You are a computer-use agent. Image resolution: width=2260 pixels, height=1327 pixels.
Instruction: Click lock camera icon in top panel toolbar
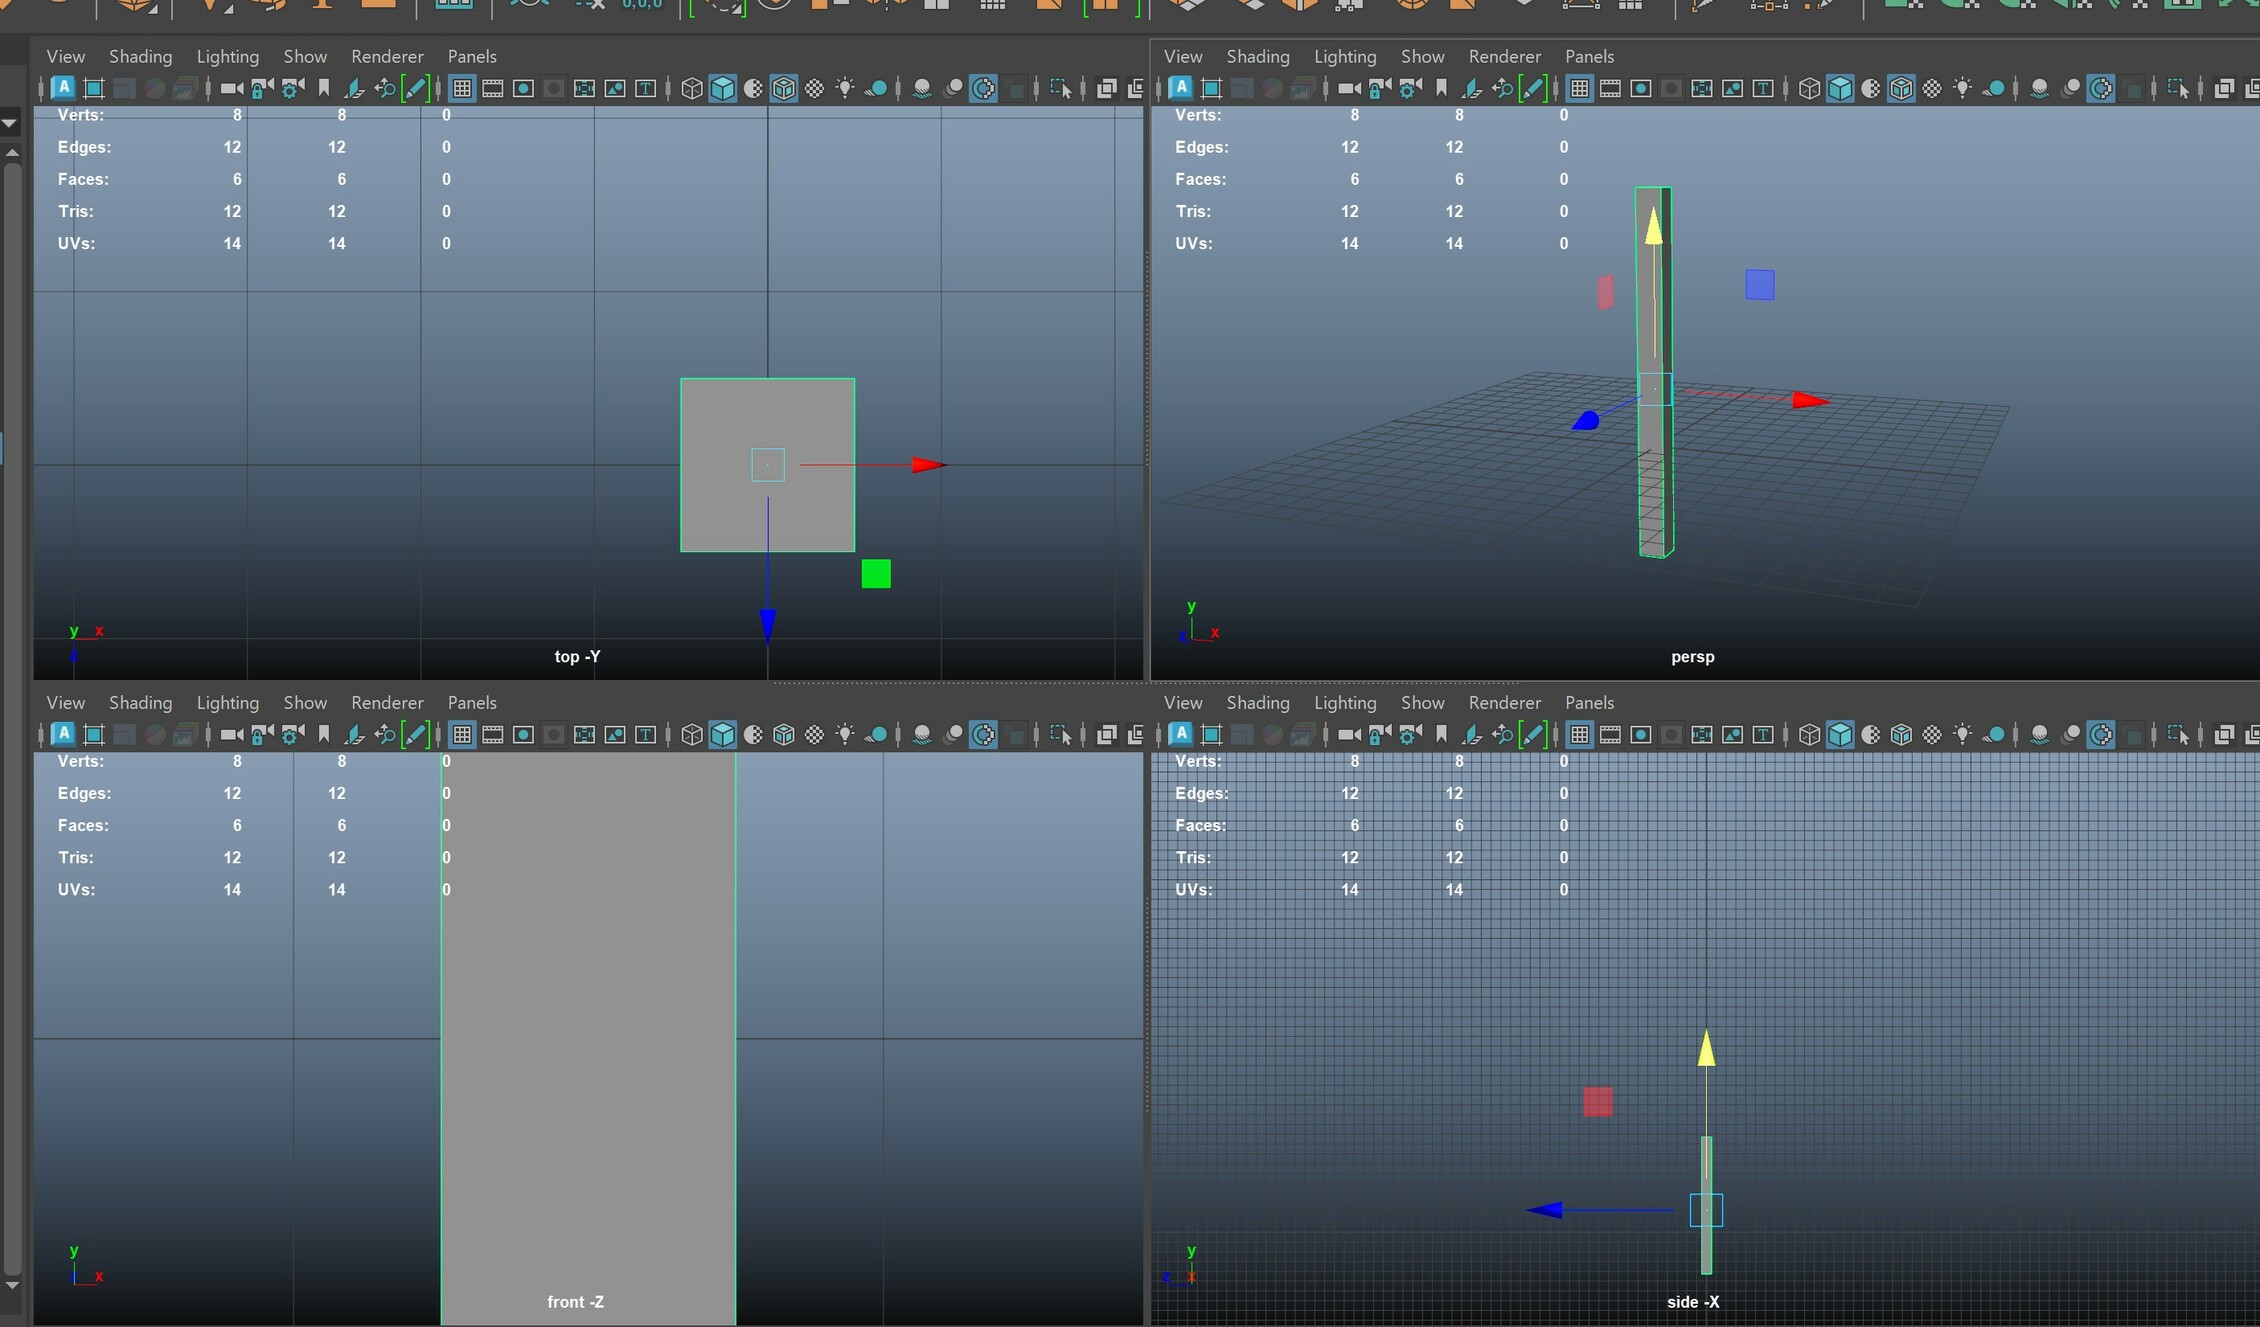tap(262, 89)
